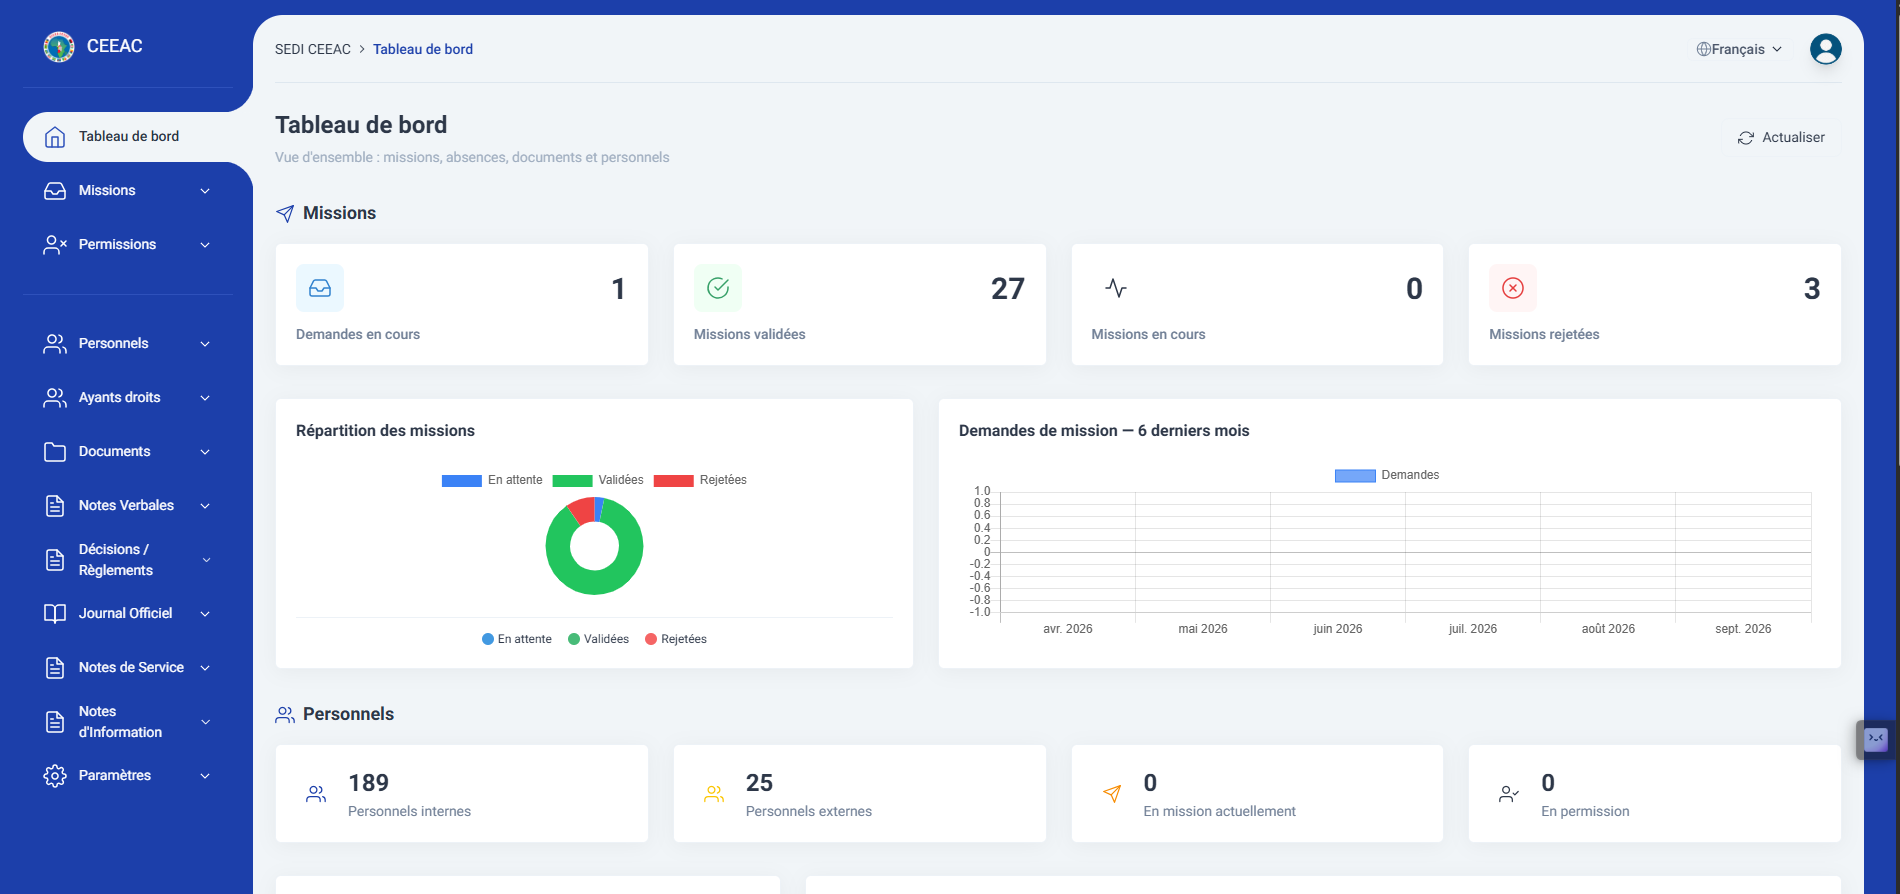Open the user profile avatar
This screenshot has height=894, width=1900.
[1825, 49]
